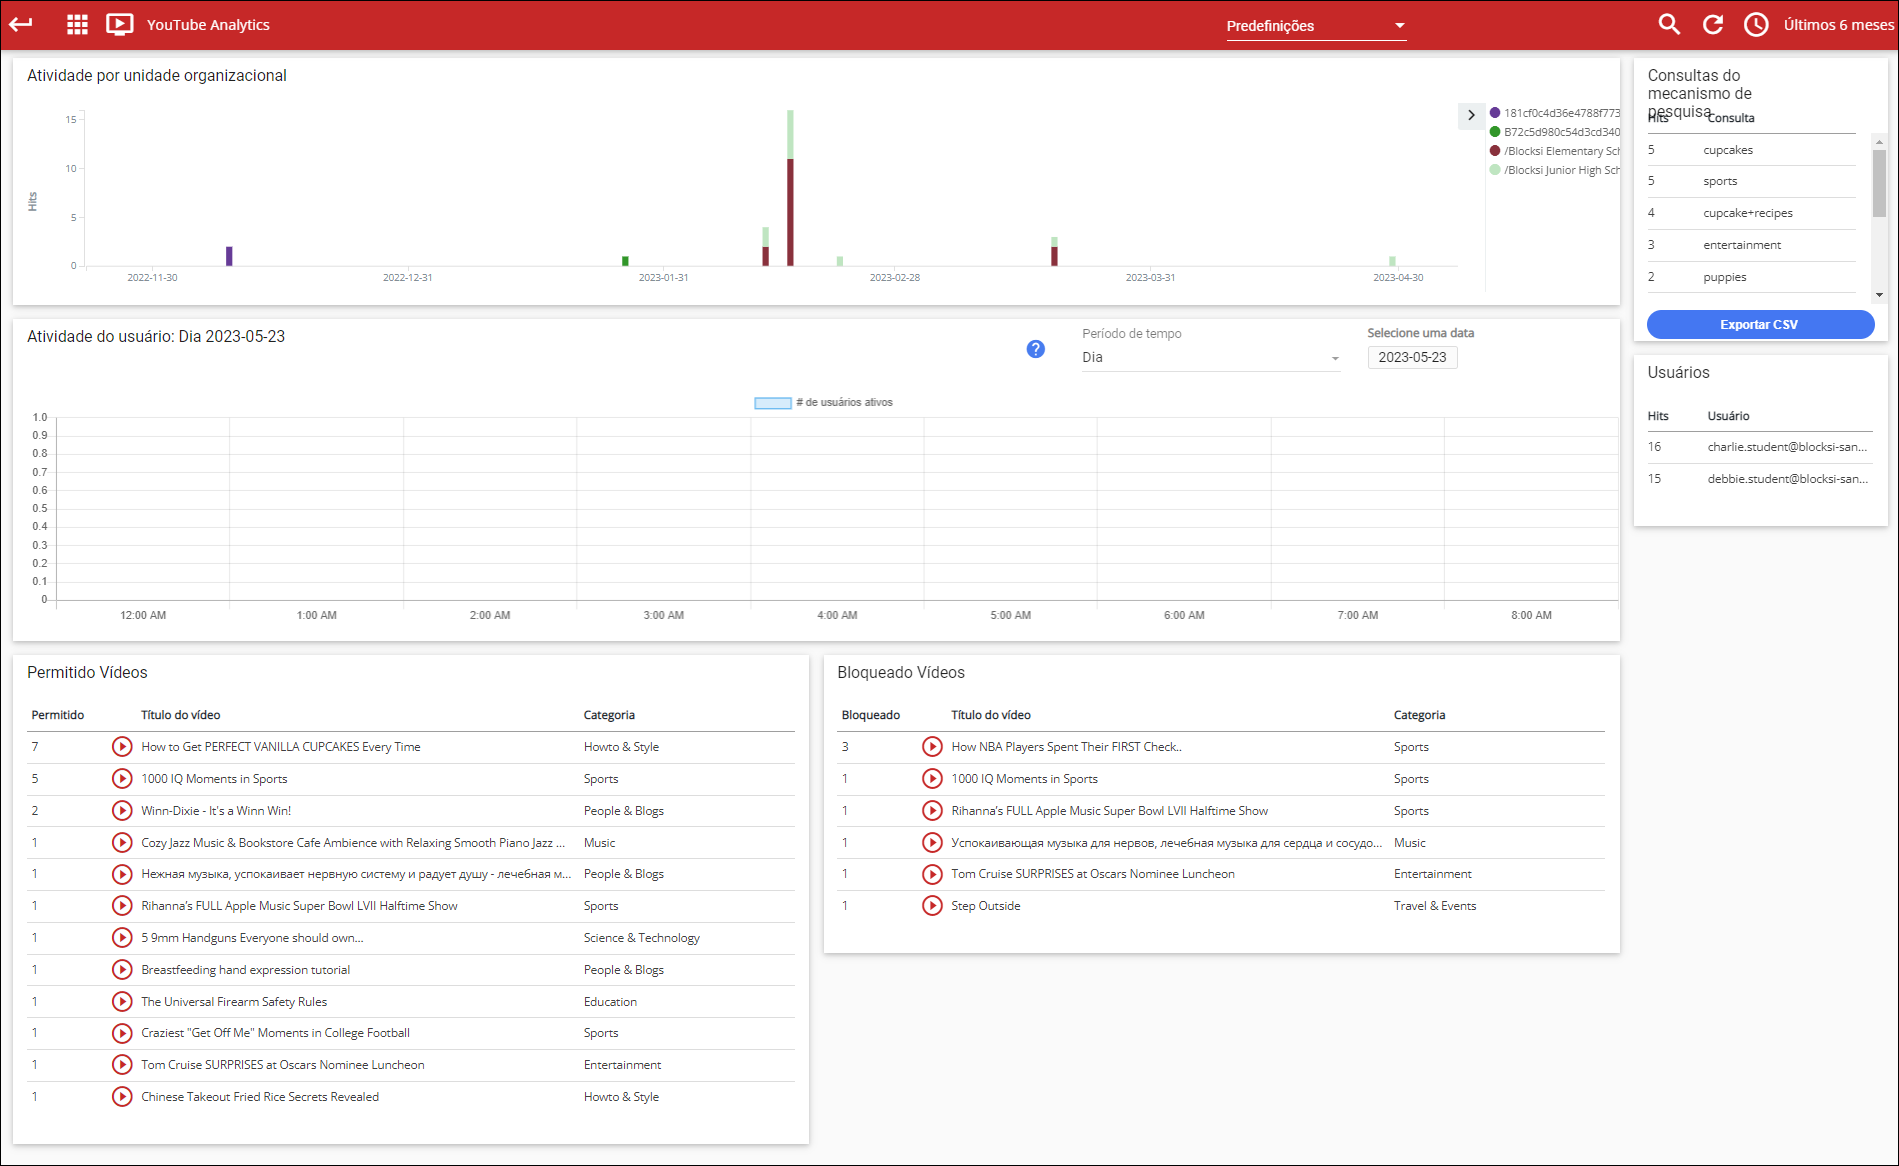The width and height of the screenshot is (1899, 1166).
Task: Select the 'sports' search query row
Action: click(x=1752, y=182)
